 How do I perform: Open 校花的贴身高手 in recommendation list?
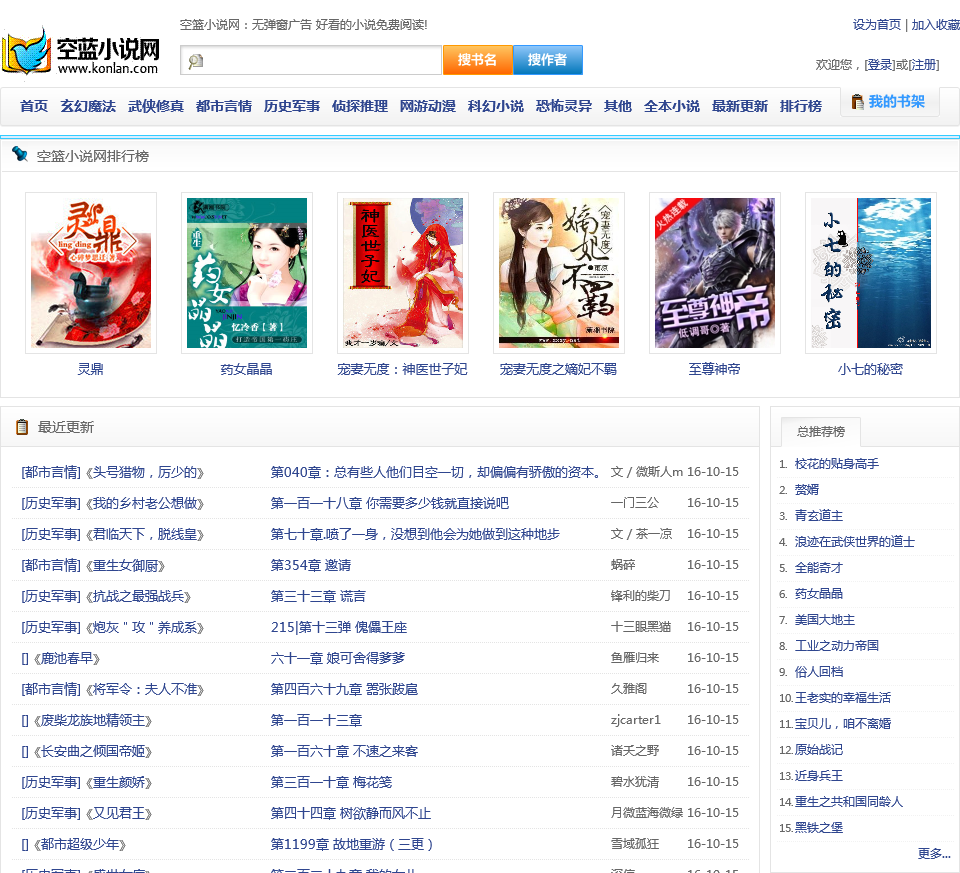coord(837,464)
